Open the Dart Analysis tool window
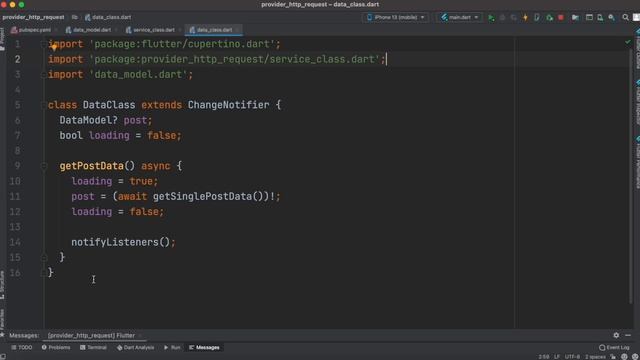This screenshot has width=640, height=360. pyautogui.click(x=136, y=347)
